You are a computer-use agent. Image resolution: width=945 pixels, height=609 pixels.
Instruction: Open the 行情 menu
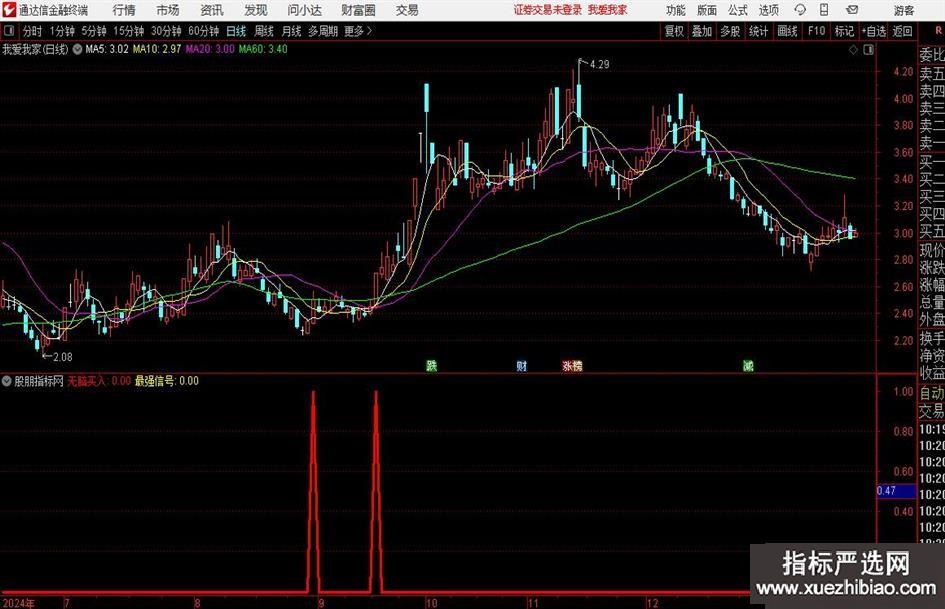(x=124, y=10)
